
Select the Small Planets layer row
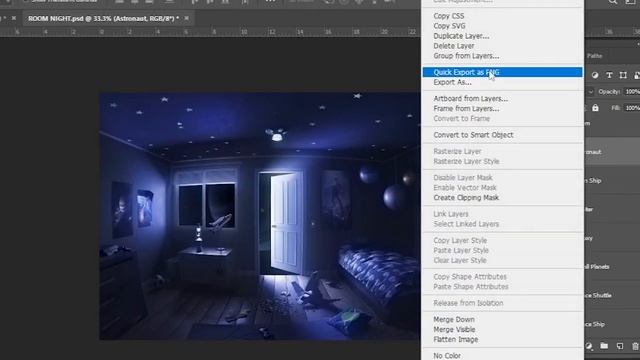[612, 267]
